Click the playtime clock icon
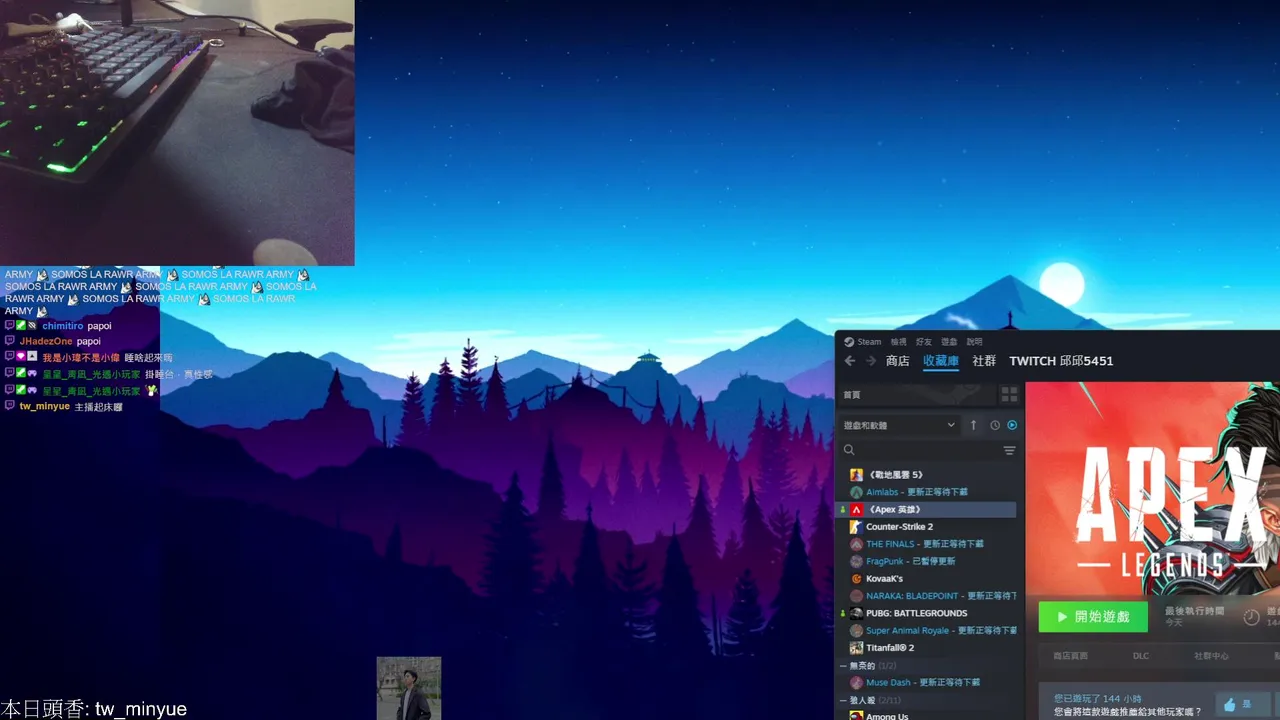 coord(1251,617)
